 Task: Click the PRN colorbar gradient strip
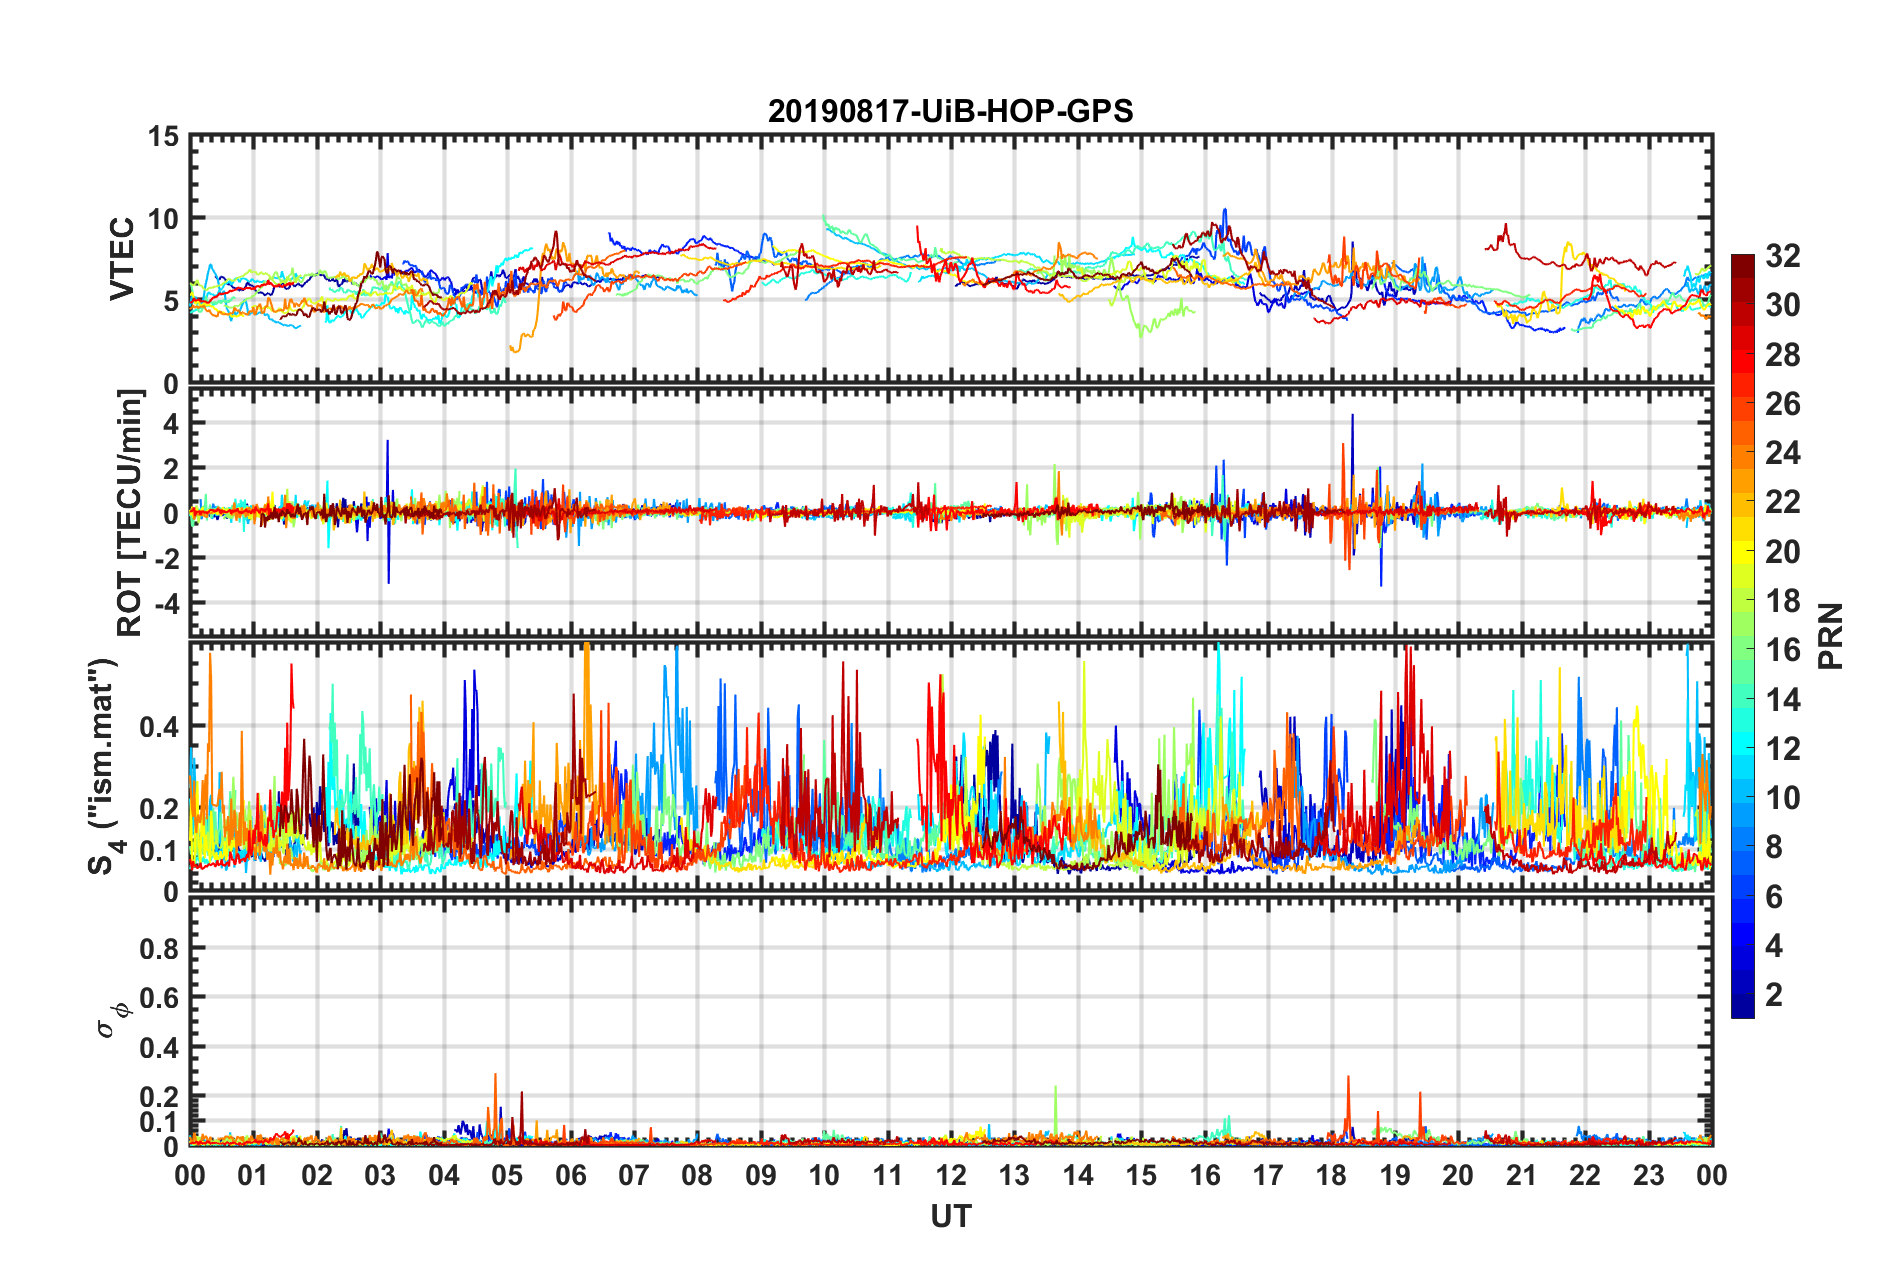click(x=1742, y=636)
